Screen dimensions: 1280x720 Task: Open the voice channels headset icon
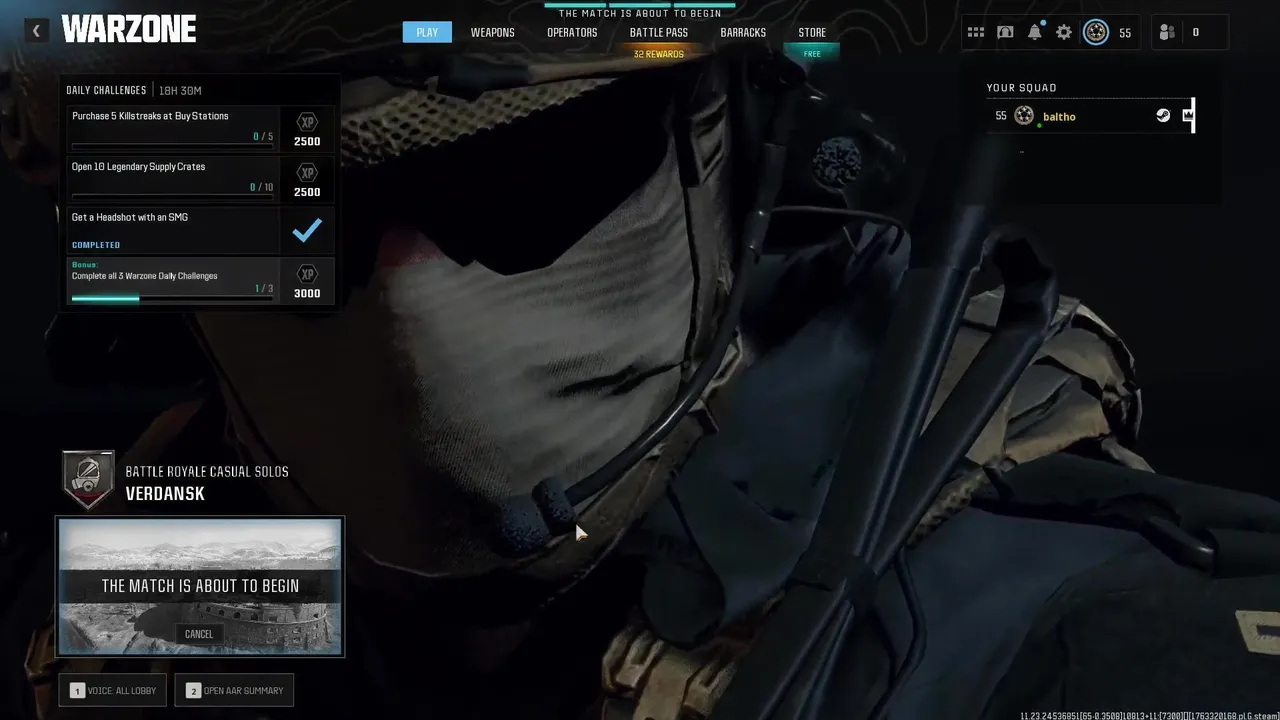(1005, 32)
